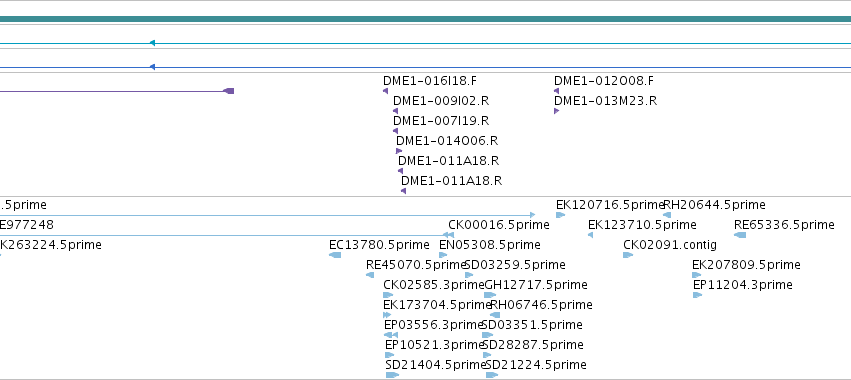Select the EC13780.5prime feature glyph
851x380 pixels.
click(335, 255)
